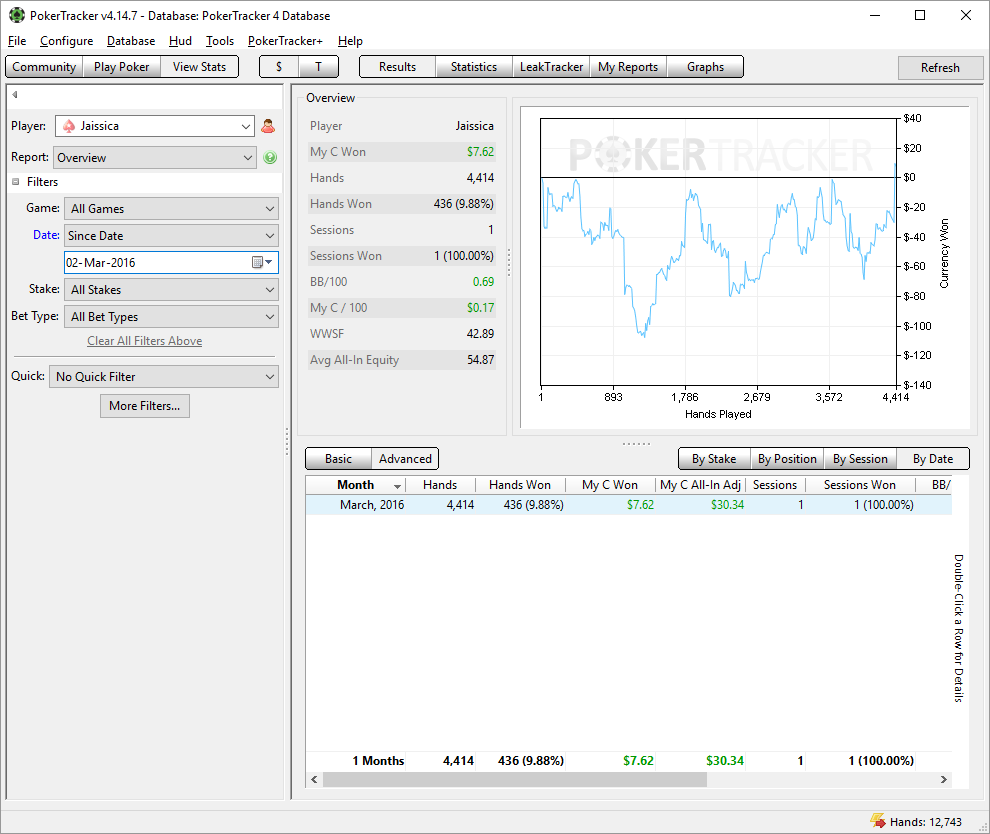This screenshot has height=834, width=990.
Task: Select the March, 2016 row
Action: 628,505
